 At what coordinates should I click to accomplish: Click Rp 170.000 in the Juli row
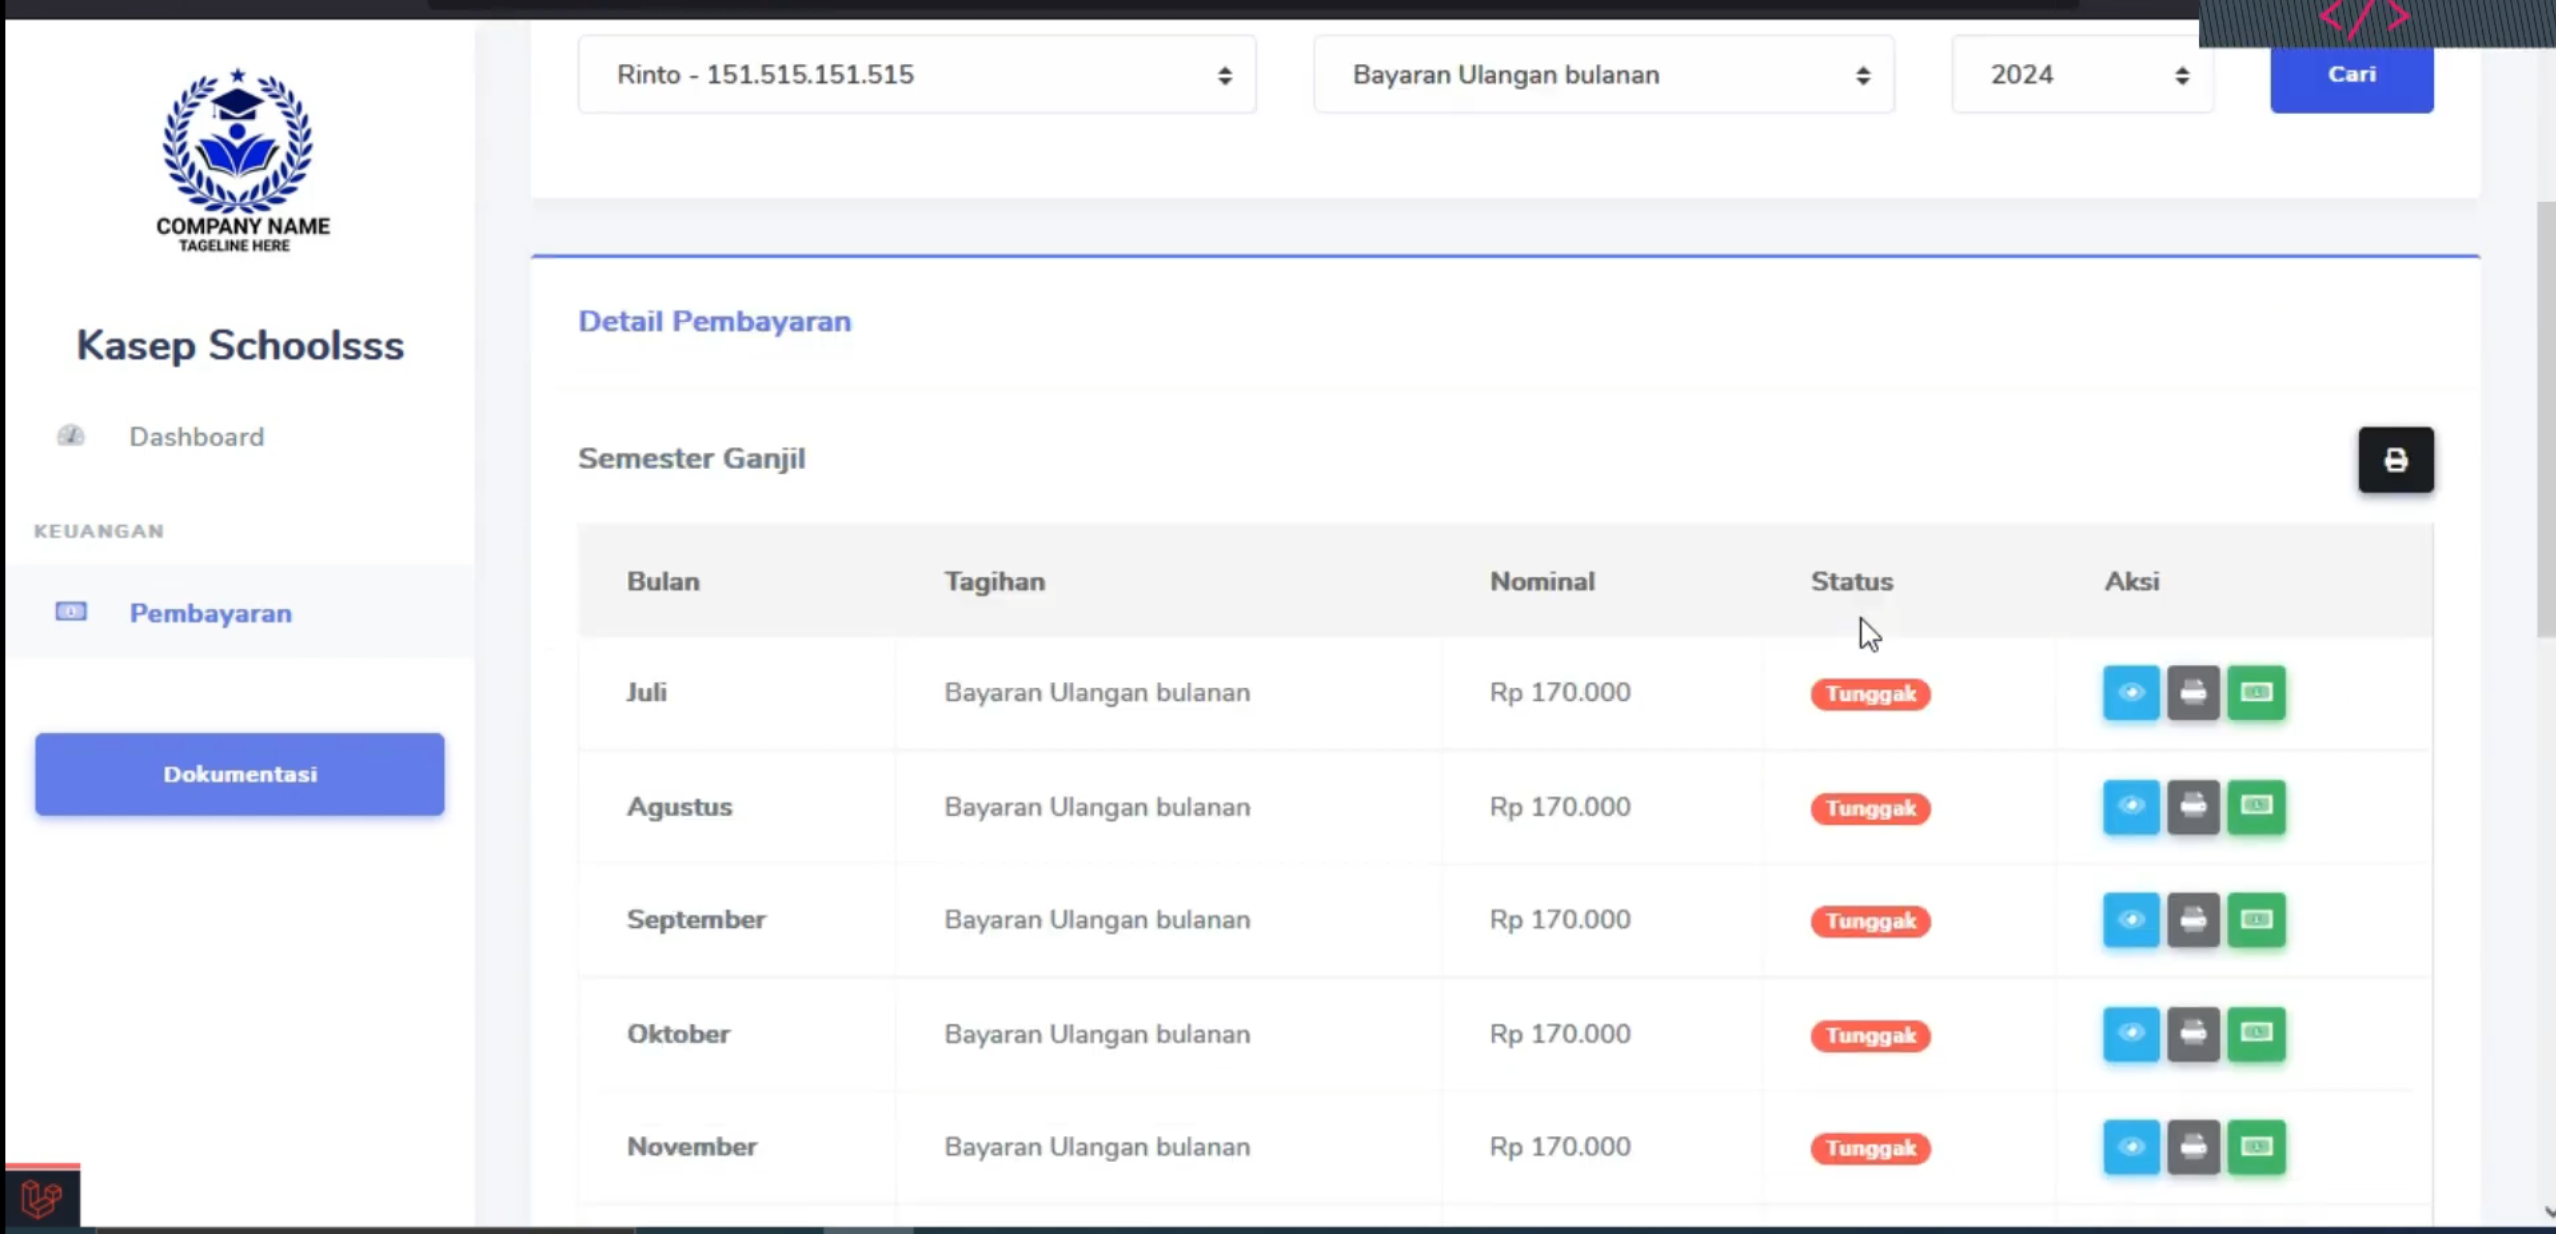tap(1560, 692)
